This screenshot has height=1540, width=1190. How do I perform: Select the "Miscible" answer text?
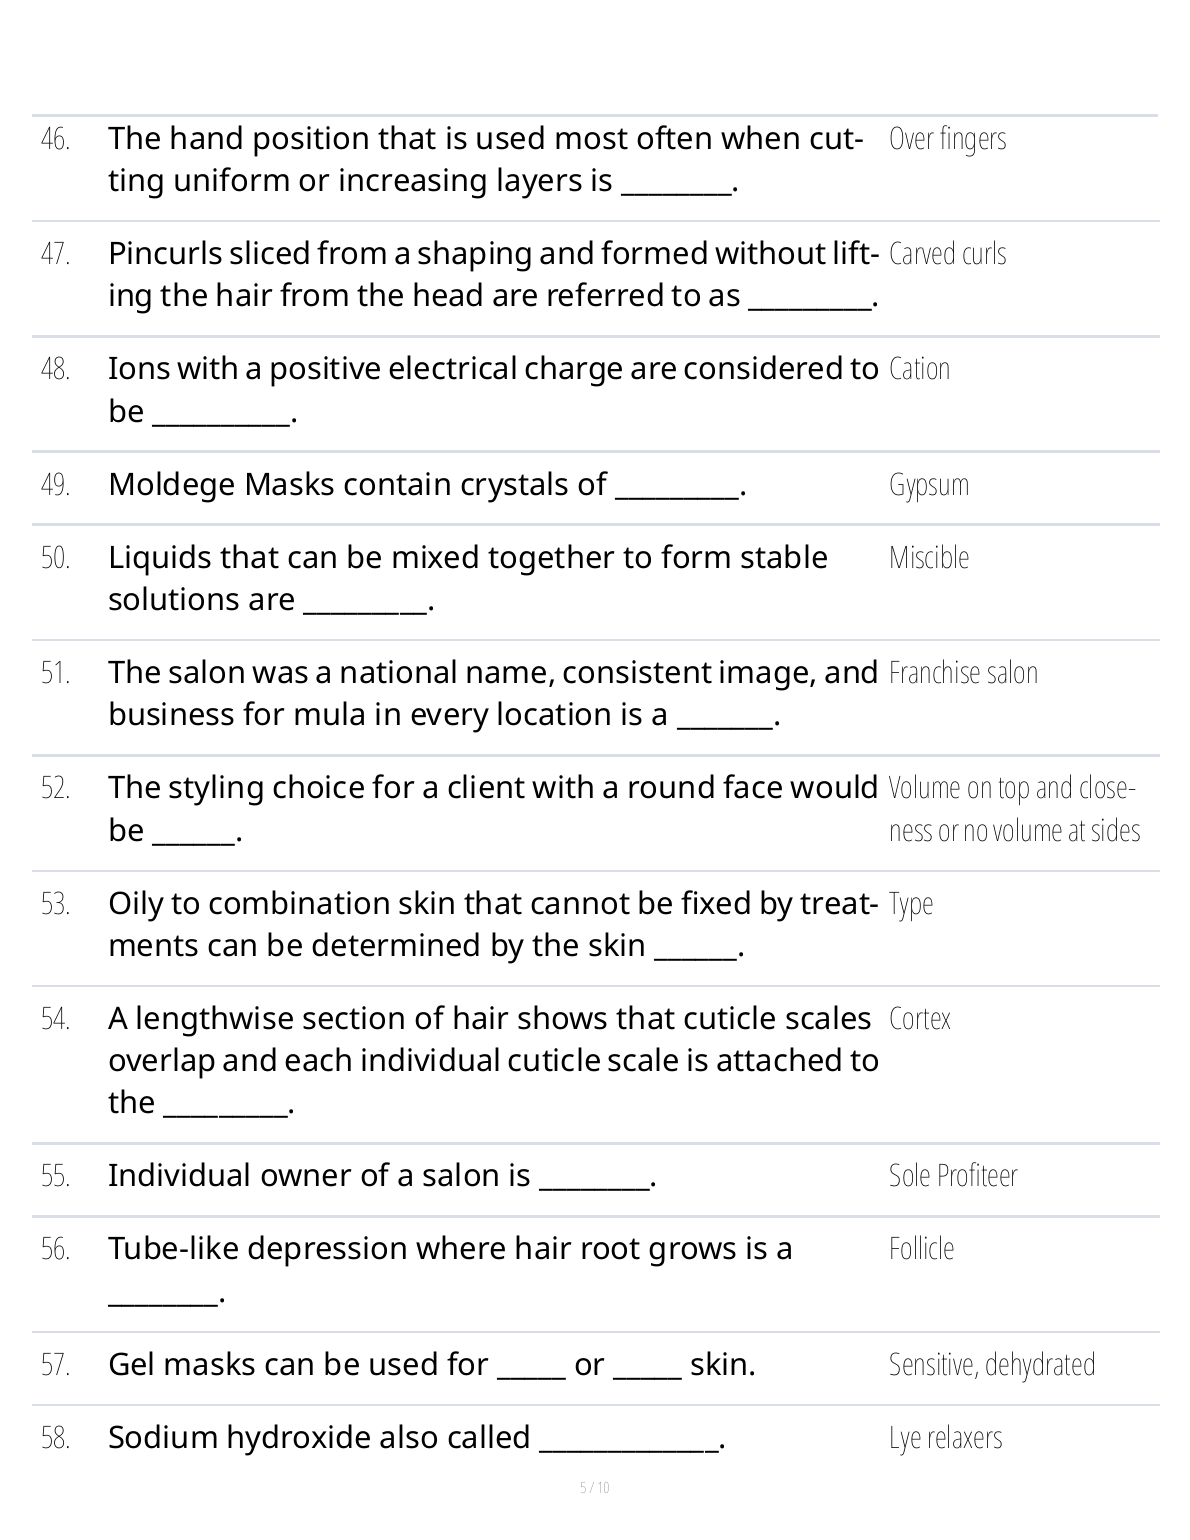tap(929, 558)
